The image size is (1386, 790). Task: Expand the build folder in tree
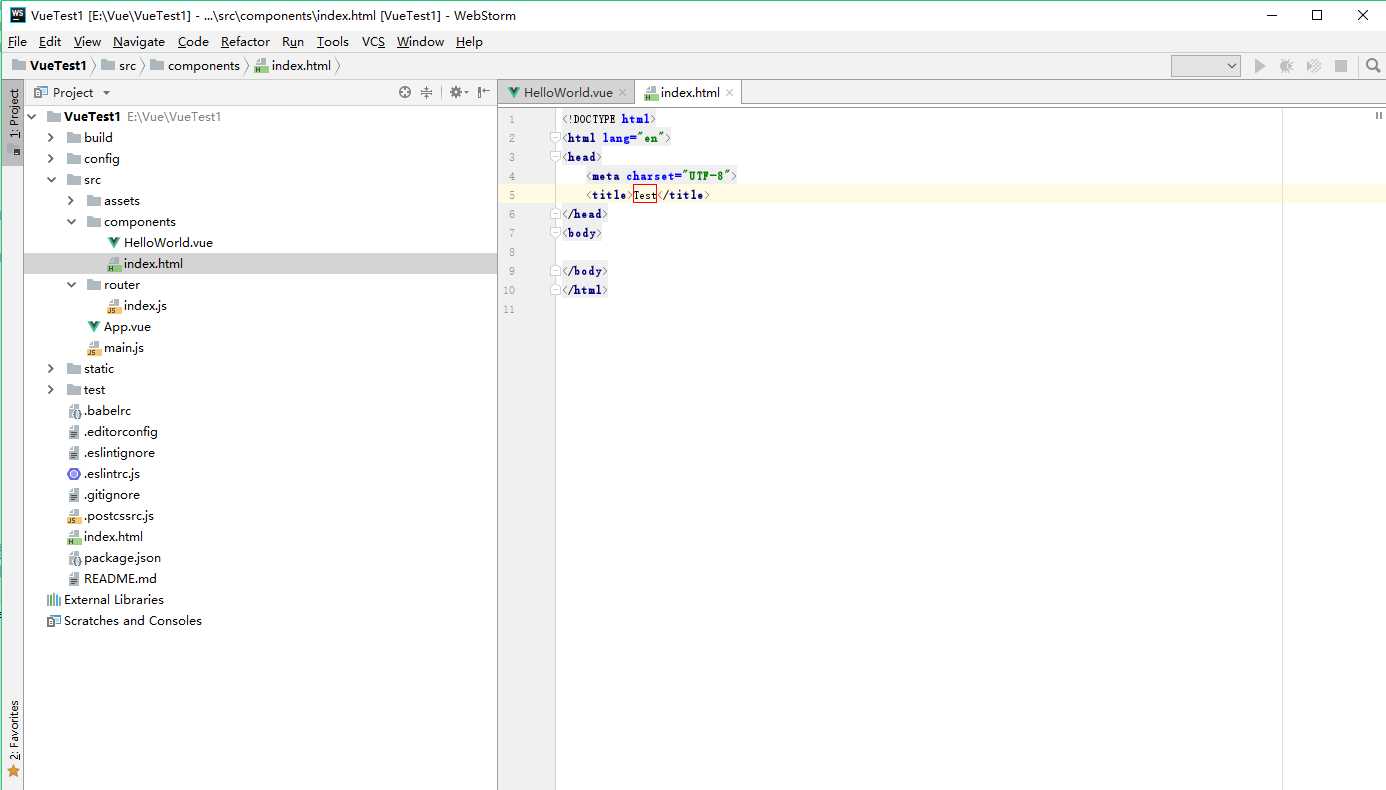pos(51,138)
